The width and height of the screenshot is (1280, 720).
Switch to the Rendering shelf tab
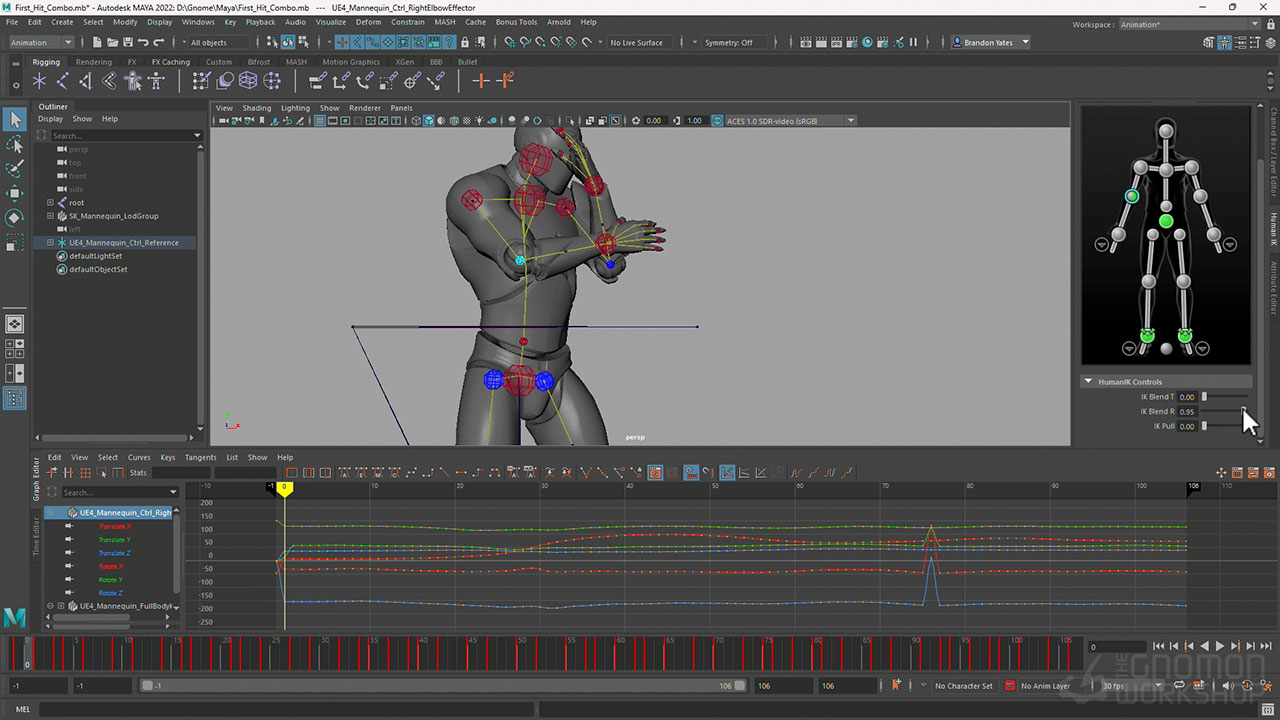click(x=94, y=62)
